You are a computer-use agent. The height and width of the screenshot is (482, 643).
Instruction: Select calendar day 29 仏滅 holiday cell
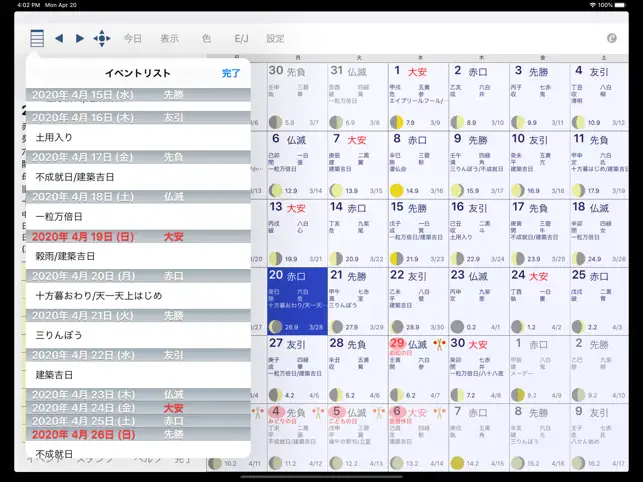tap(418, 370)
